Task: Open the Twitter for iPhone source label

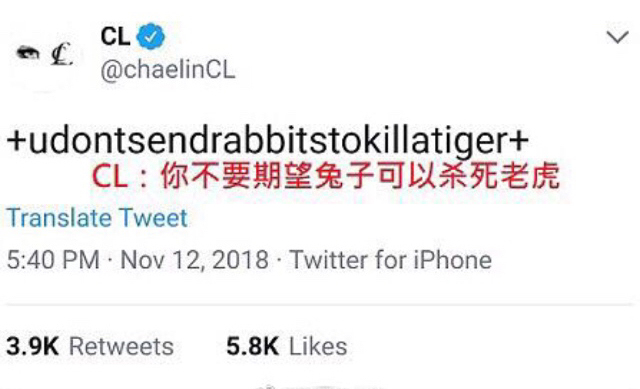Action: tap(391, 260)
